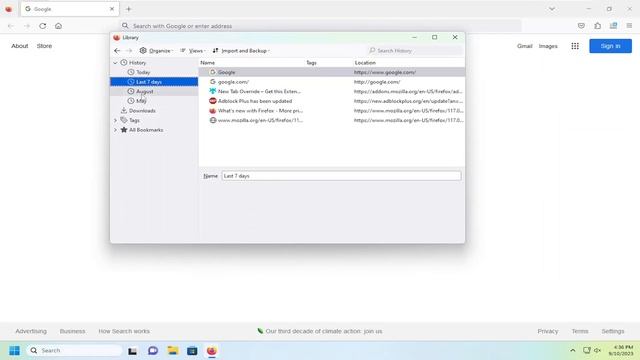The width and height of the screenshot is (640, 360).
Task: Open Google apps grid icon
Action: pyautogui.click(x=575, y=46)
